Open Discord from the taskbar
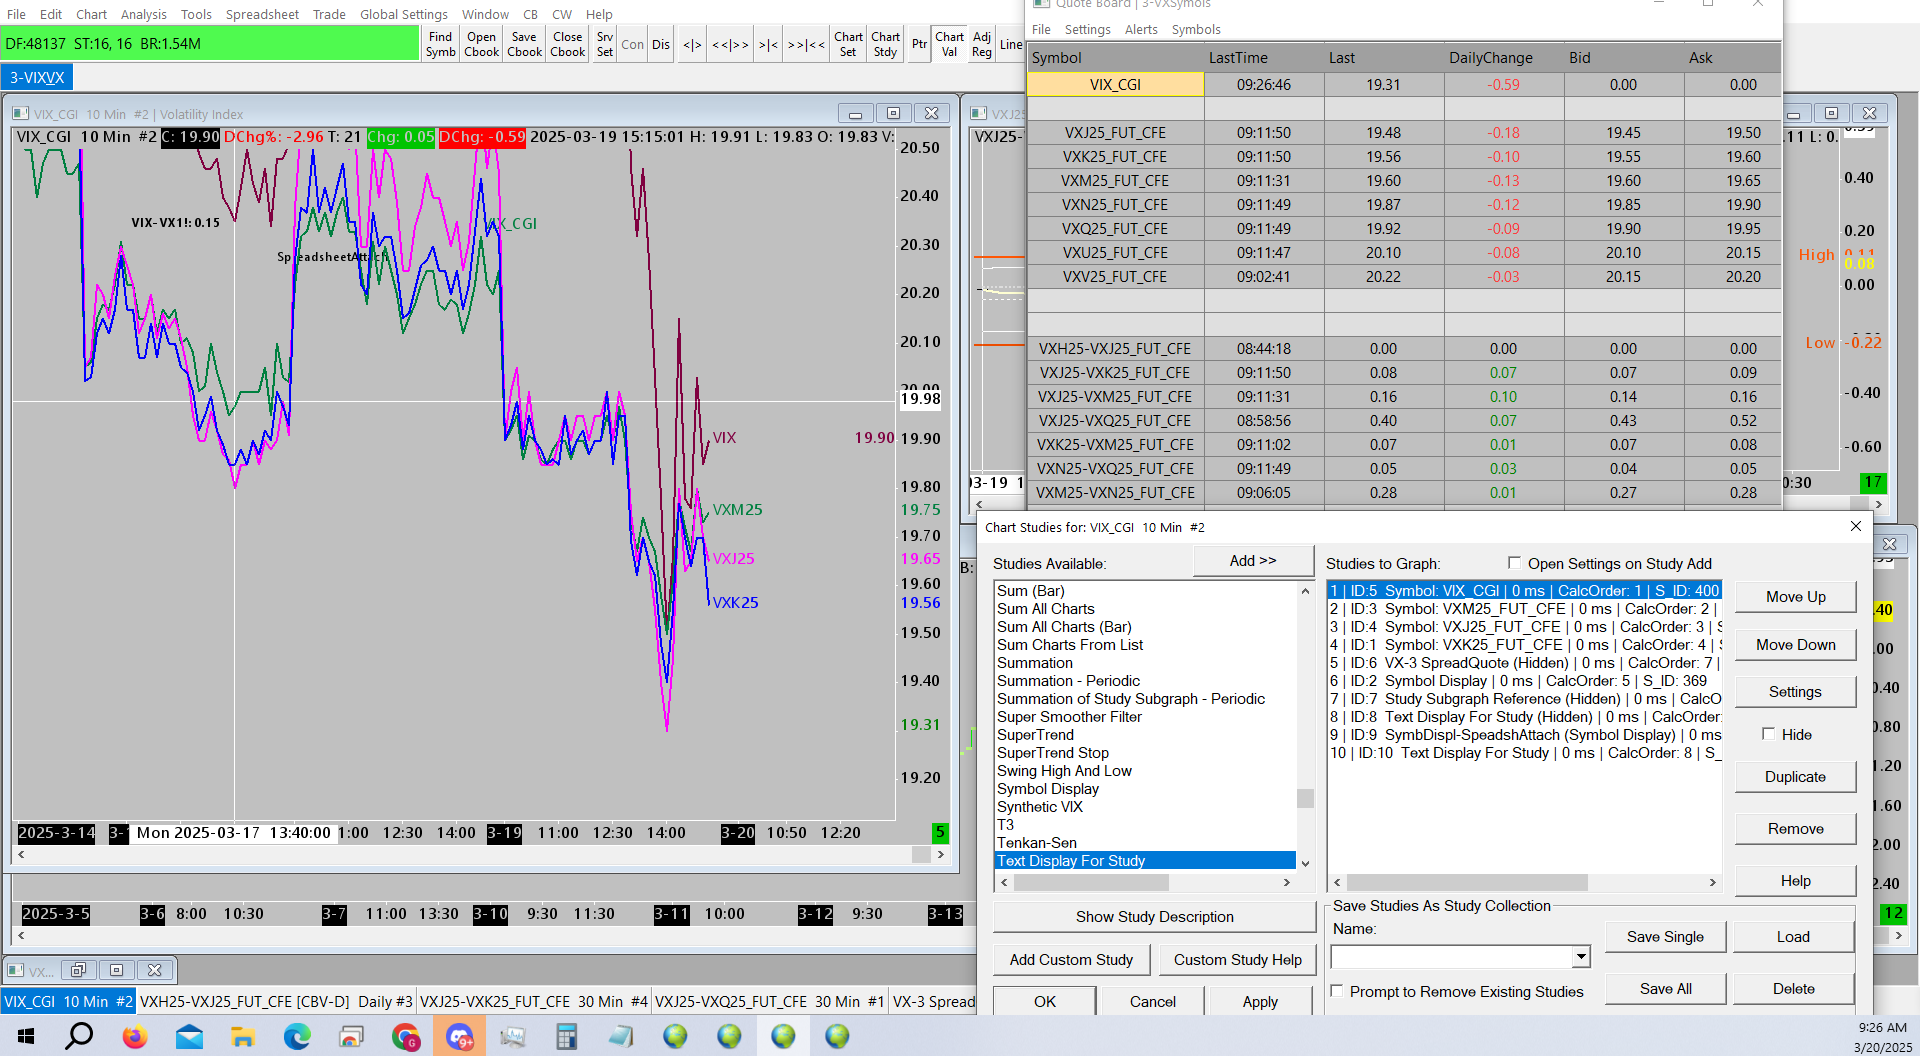 pos(459,1037)
